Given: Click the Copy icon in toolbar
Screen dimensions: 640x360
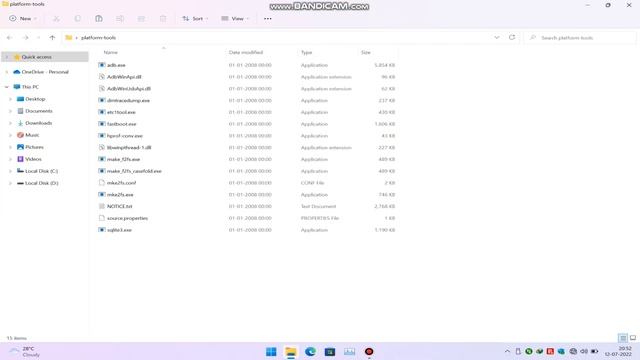Looking at the screenshot, I should tap(78, 19).
